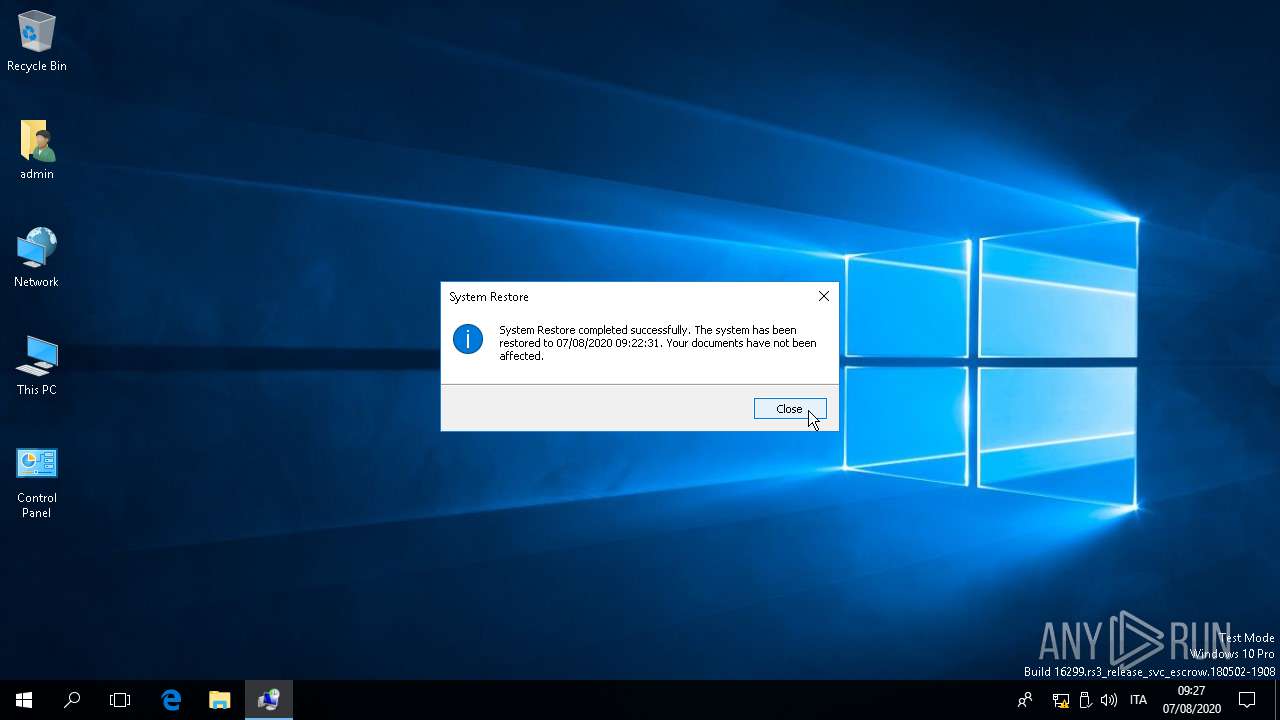This screenshot has height=720, width=1280.
Task: Select the Control Panel desktop icon
Action: pyautogui.click(x=37, y=482)
